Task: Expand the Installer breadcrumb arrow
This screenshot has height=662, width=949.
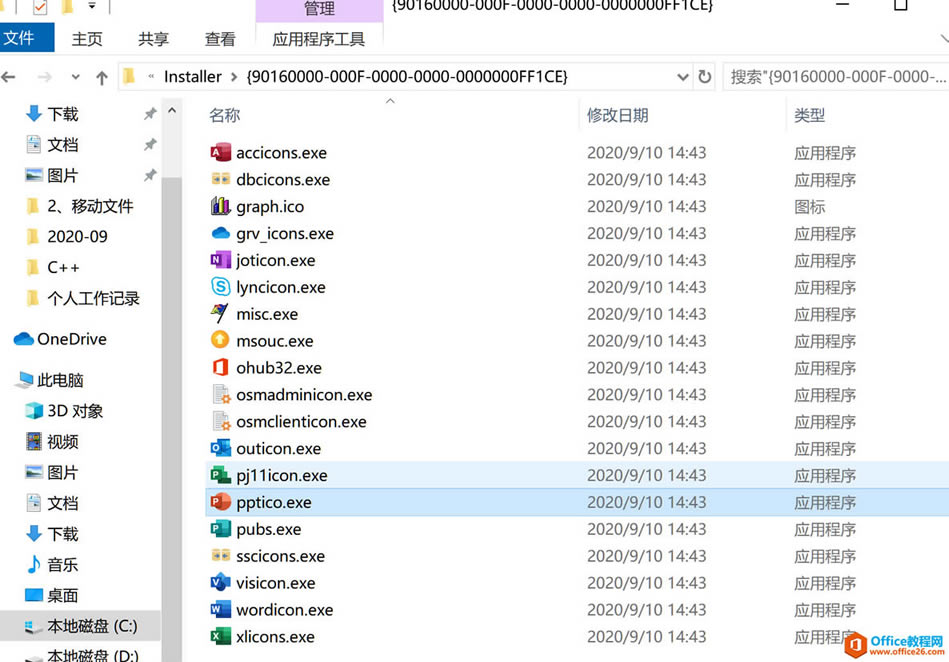Action: tap(234, 77)
